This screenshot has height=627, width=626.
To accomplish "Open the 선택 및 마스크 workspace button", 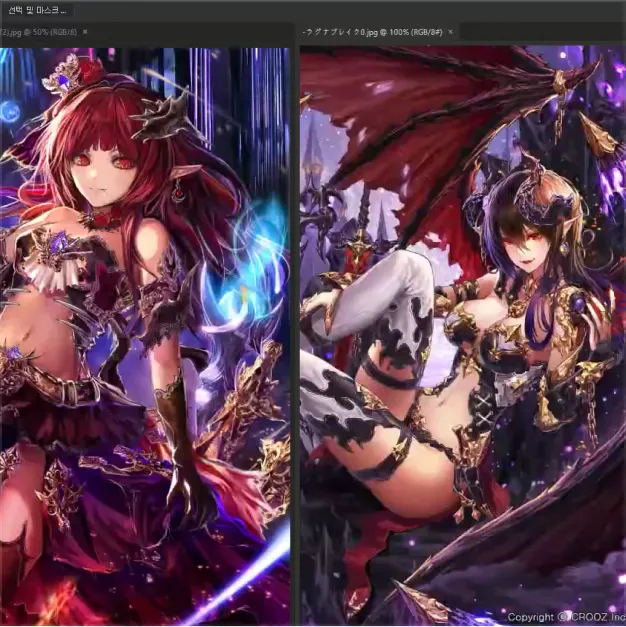I will 37,10.
